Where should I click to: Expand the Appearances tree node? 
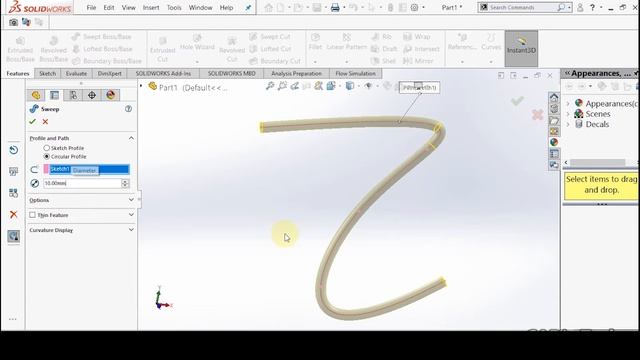pos(568,103)
